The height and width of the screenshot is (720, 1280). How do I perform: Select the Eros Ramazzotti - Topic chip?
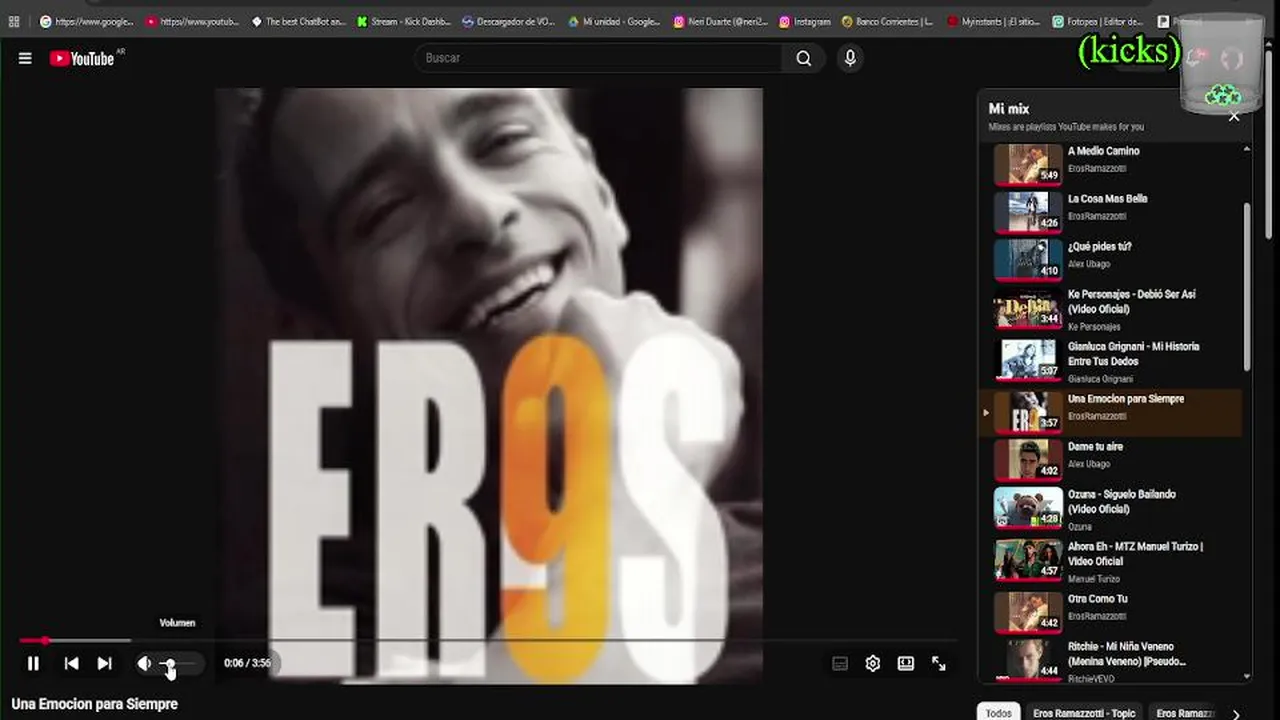point(1084,712)
